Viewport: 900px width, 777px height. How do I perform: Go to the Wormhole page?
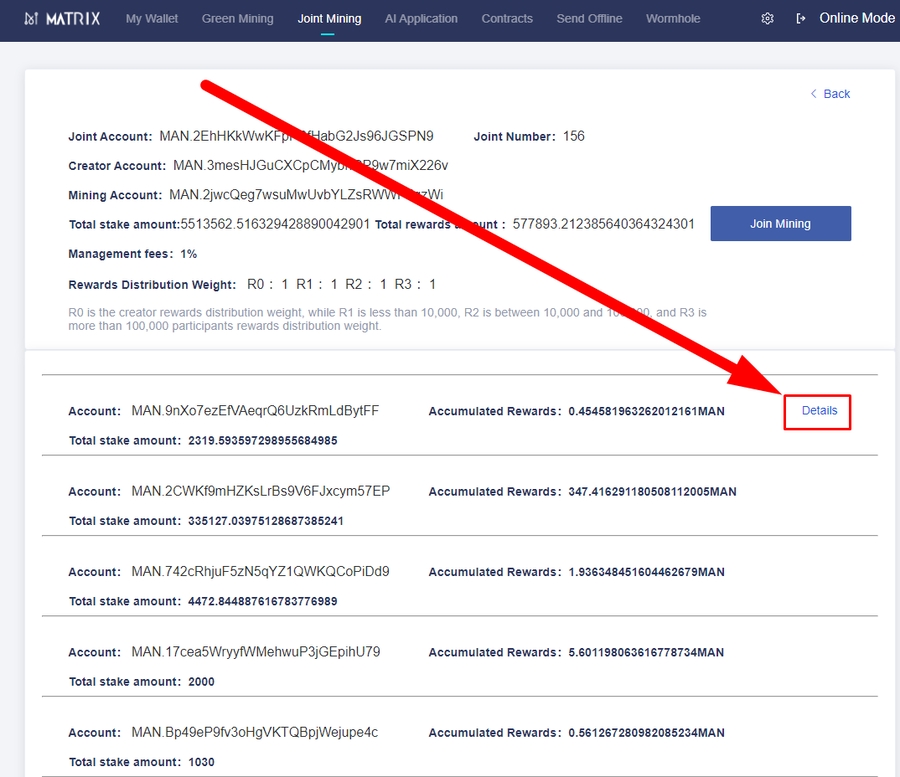pos(673,18)
